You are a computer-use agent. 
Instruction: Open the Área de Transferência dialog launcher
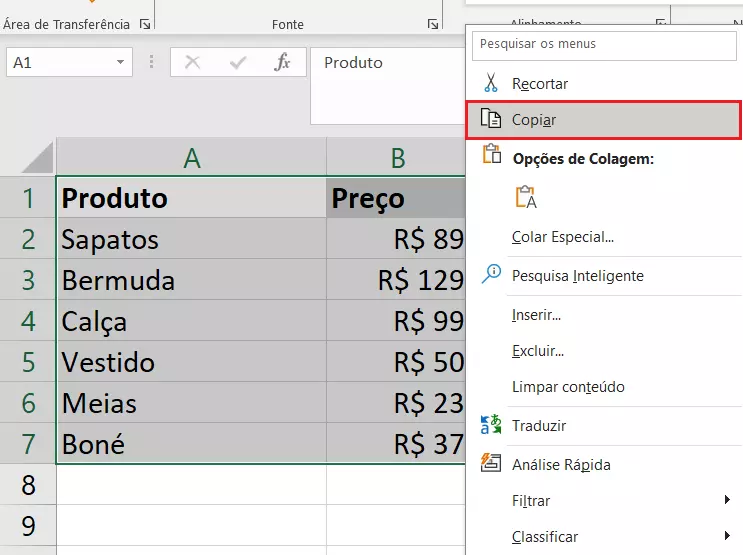(x=145, y=23)
